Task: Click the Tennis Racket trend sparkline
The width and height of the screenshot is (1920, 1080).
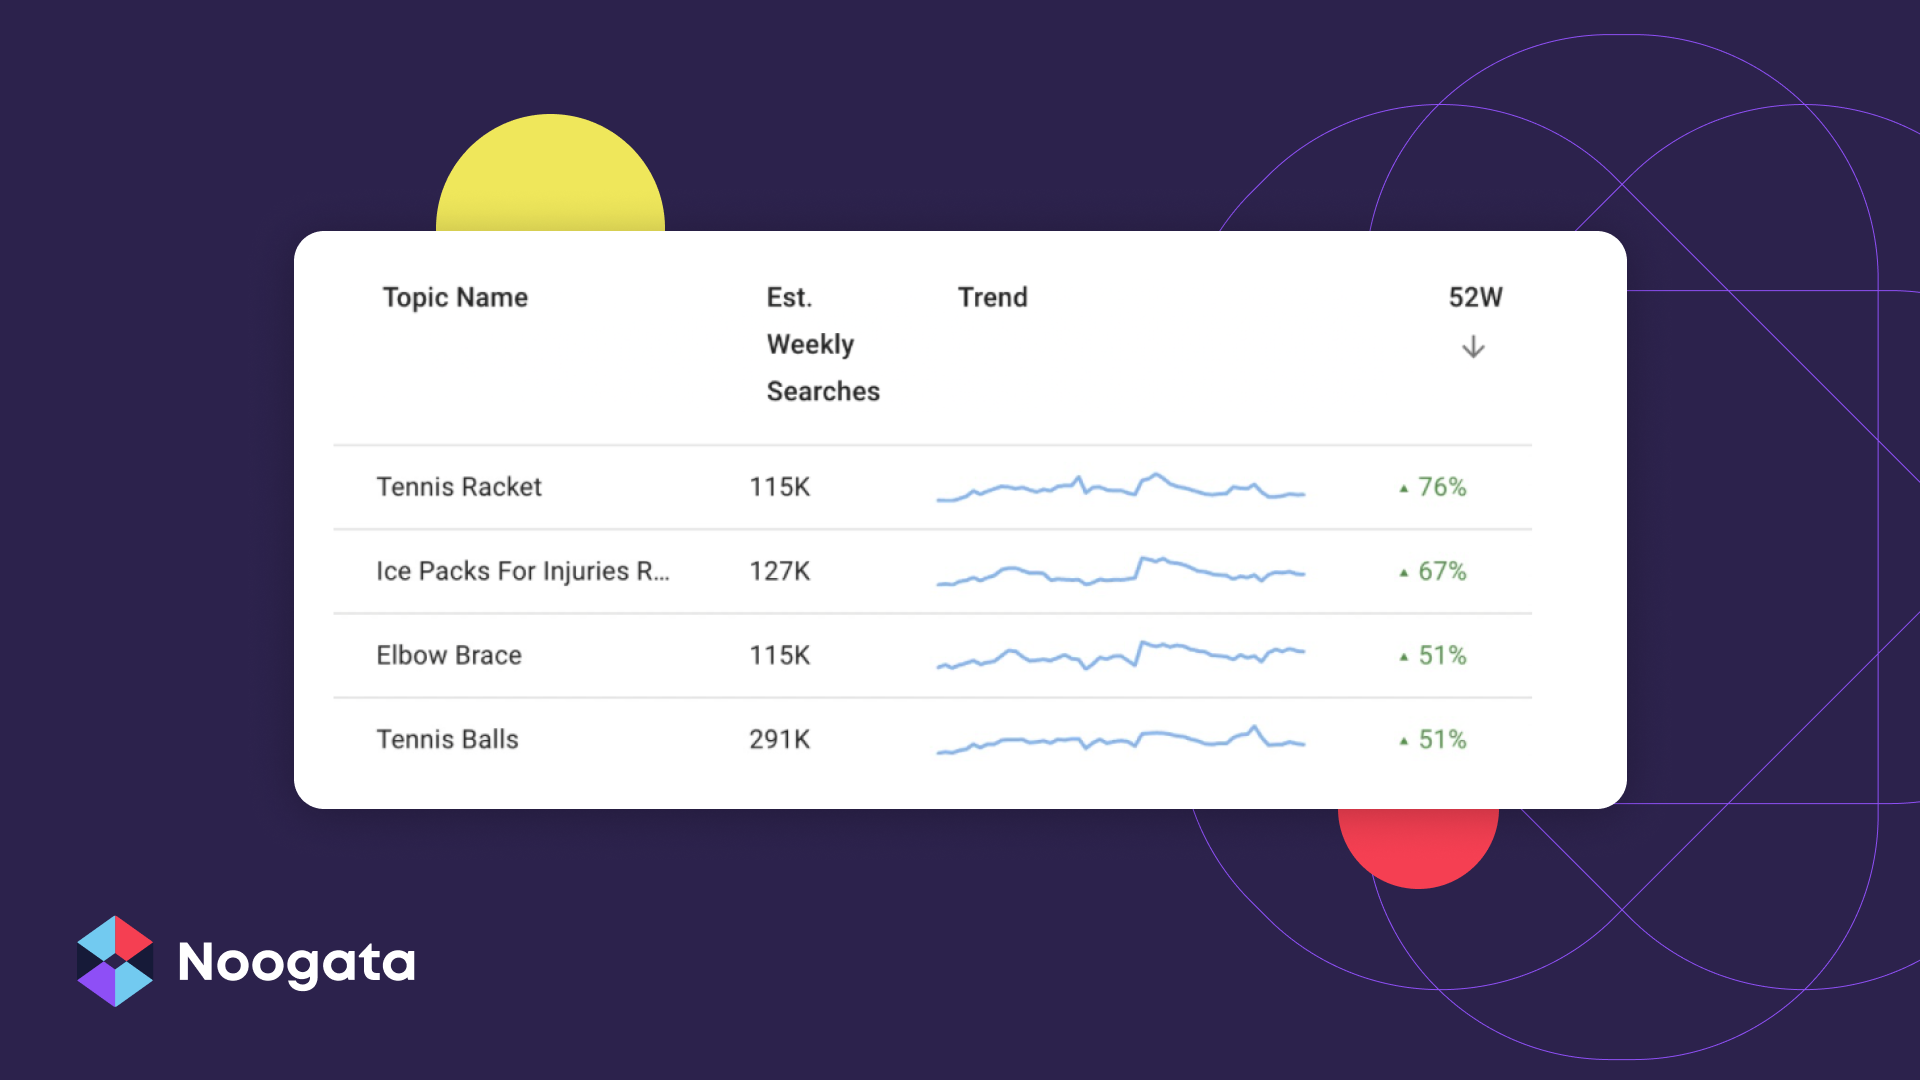Action: tap(1120, 487)
